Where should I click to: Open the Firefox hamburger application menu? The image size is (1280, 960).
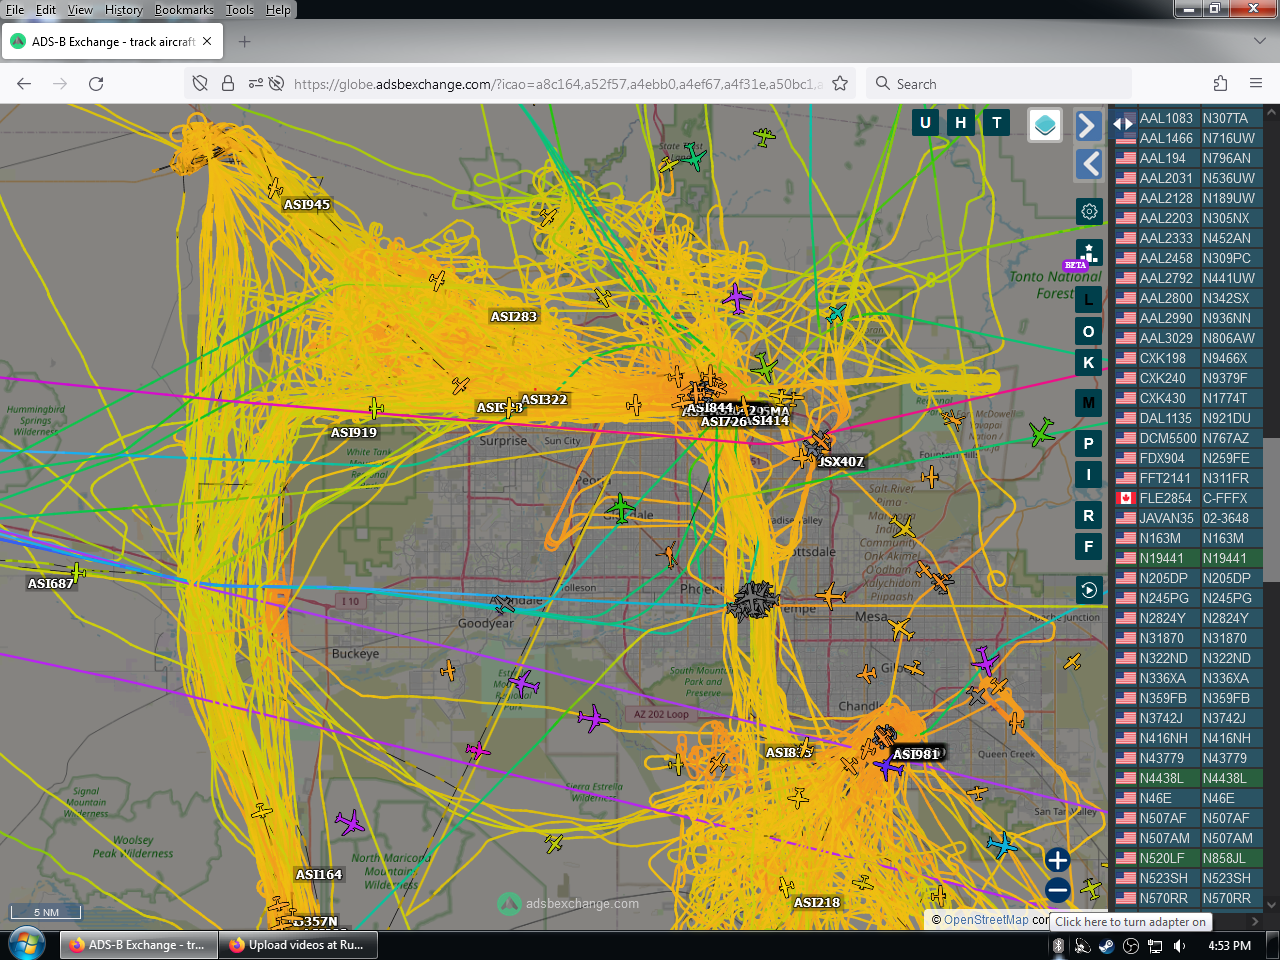coord(1256,84)
